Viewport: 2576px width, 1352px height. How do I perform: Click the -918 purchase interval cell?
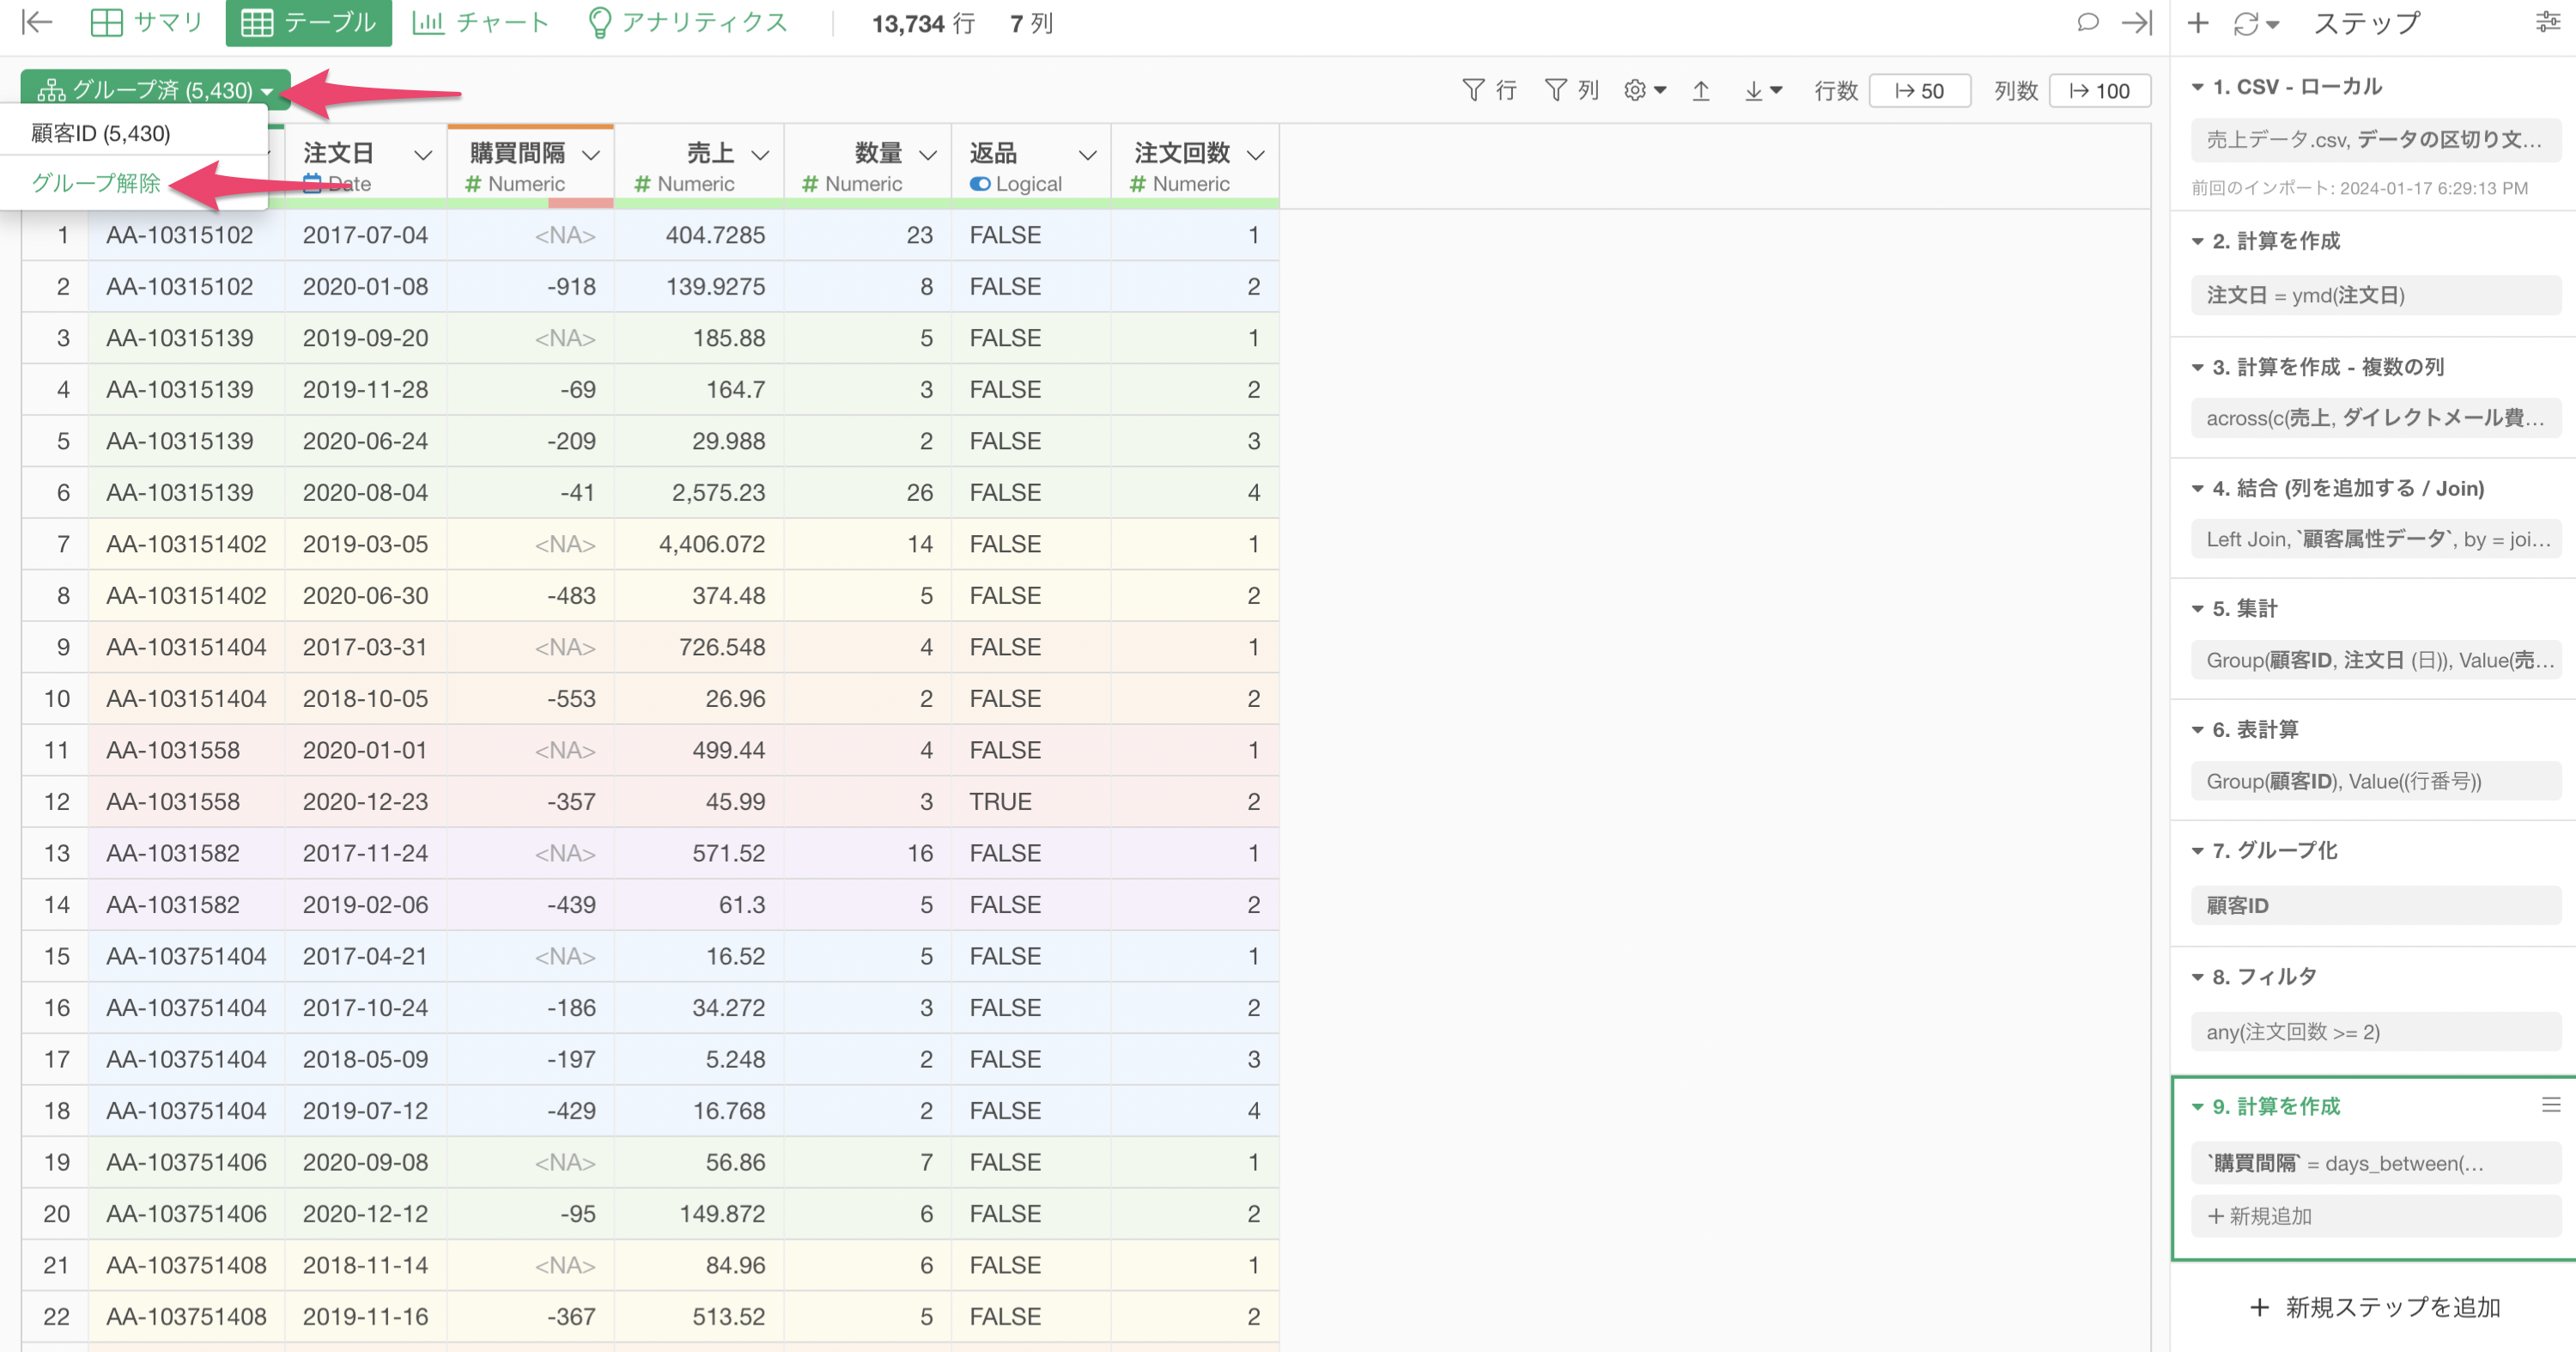point(530,286)
